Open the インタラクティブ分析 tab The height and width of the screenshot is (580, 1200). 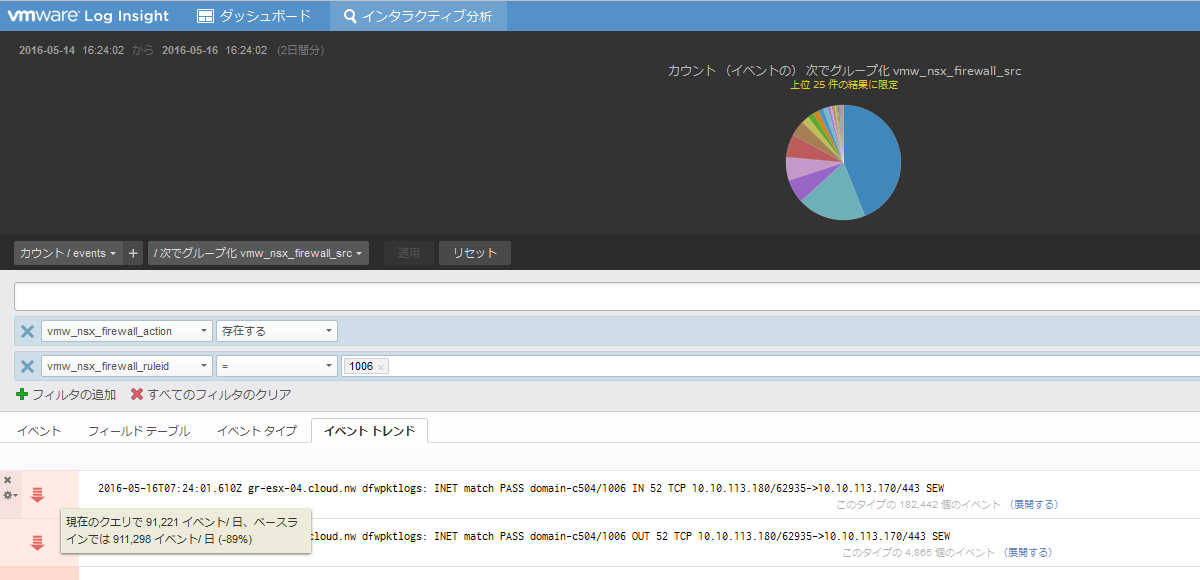(418, 16)
